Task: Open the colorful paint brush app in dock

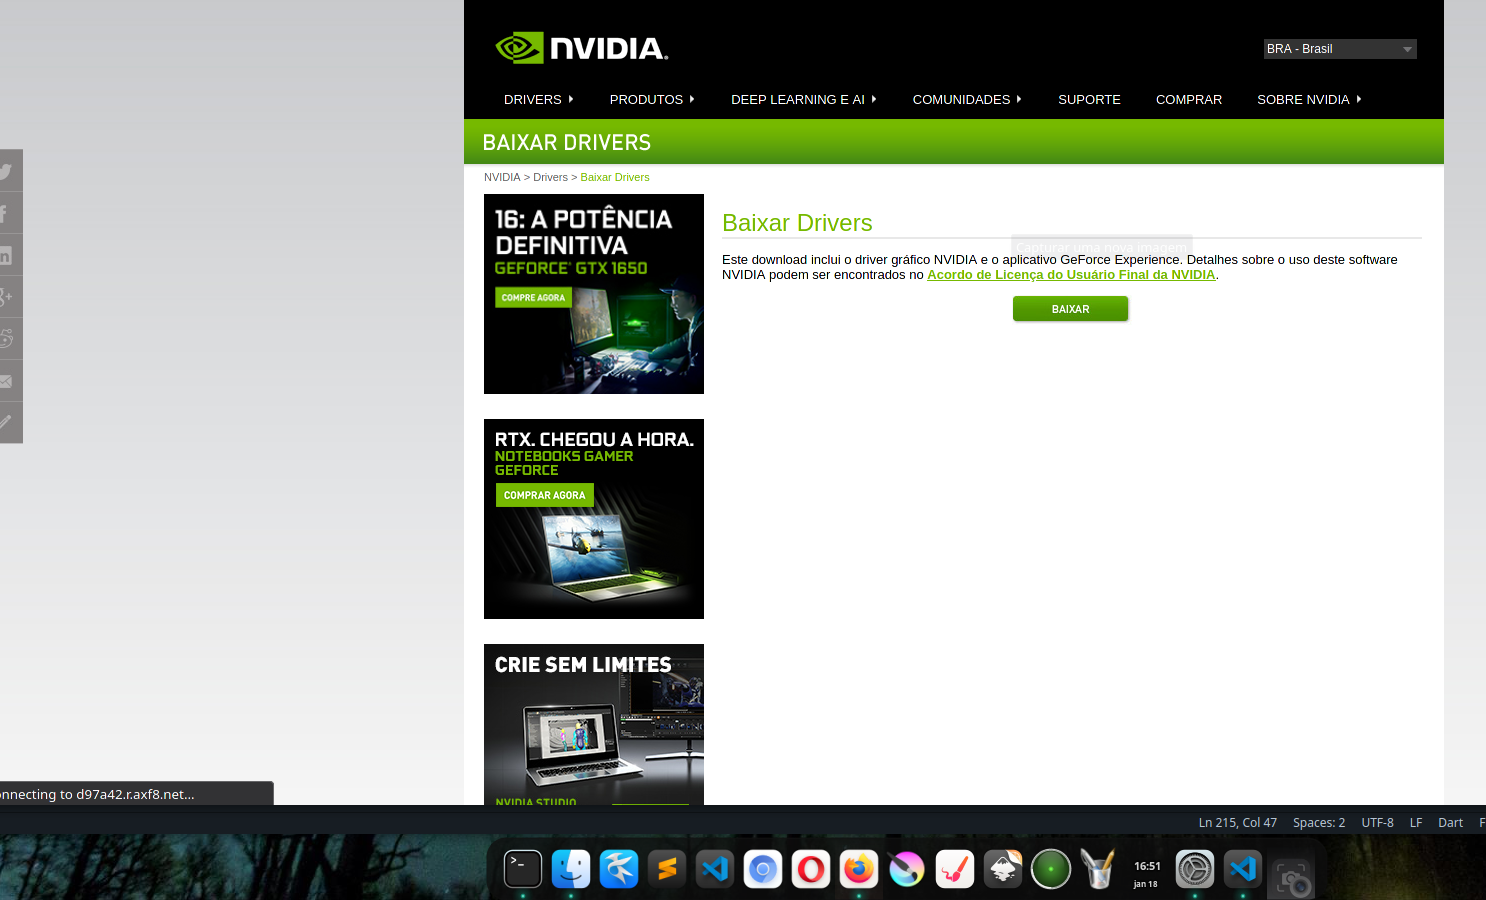Action: (x=907, y=869)
